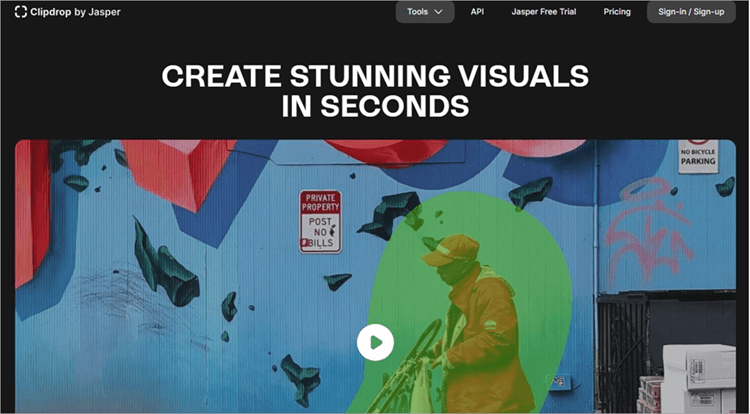Open the Tools dropdown menu
This screenshot has height=414, width=750.
(424, 12)
